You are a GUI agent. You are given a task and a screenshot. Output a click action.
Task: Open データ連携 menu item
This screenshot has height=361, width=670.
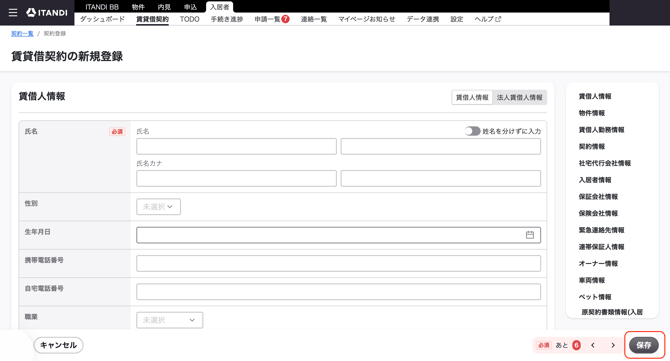[423, 19]
